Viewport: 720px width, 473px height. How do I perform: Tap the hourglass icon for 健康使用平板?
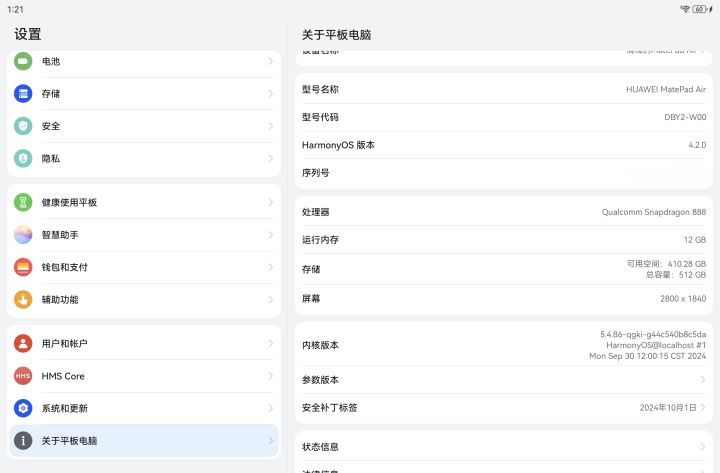pos(23,203)
